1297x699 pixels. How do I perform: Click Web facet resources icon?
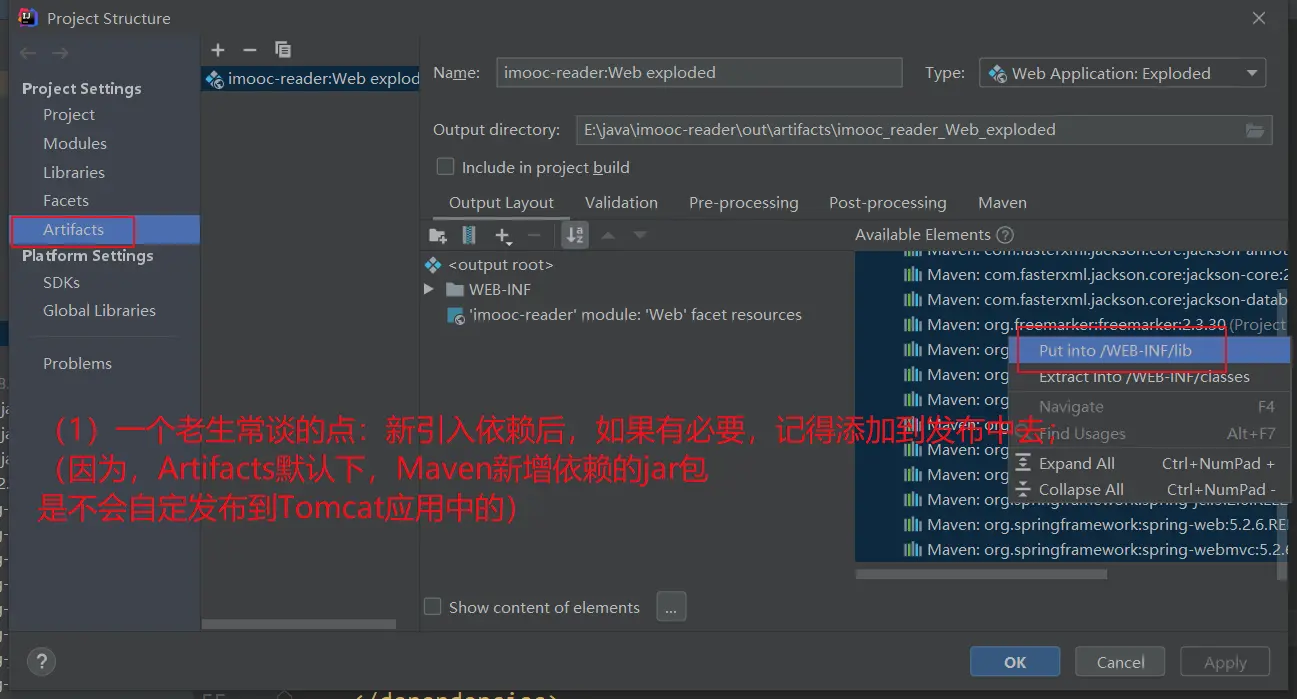[x=455, y=315]
